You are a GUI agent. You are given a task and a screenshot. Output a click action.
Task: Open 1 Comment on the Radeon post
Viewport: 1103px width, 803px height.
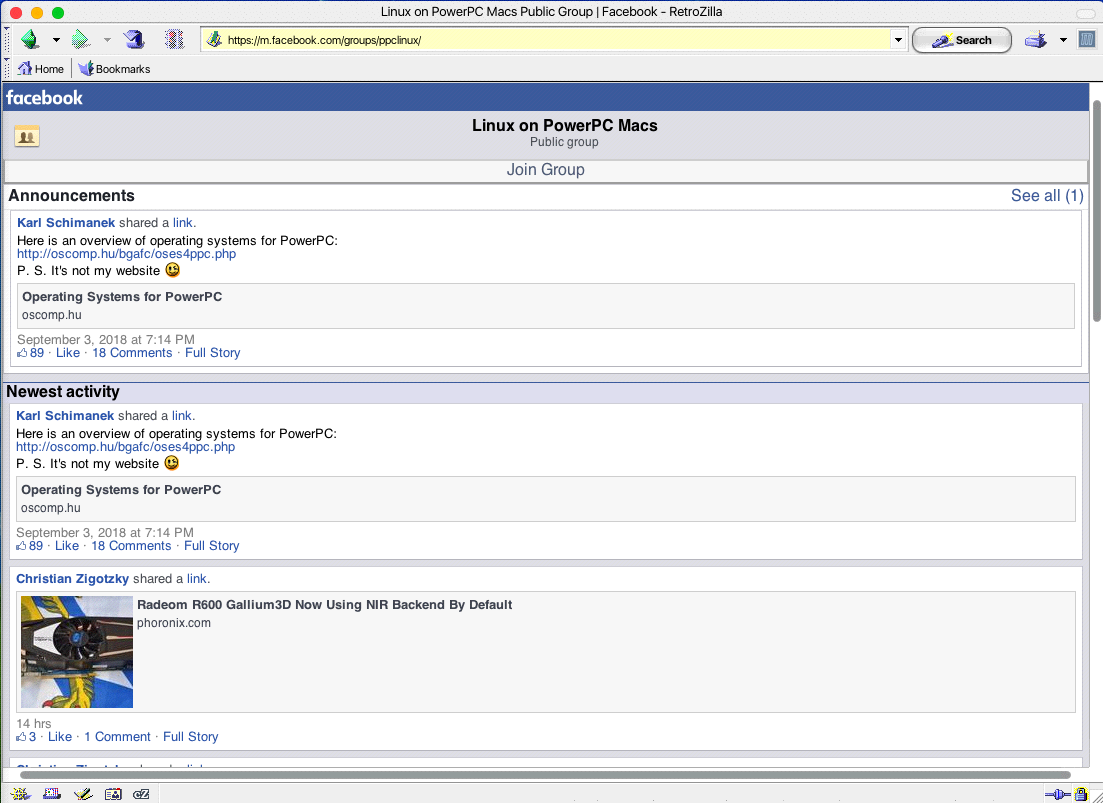117,737
